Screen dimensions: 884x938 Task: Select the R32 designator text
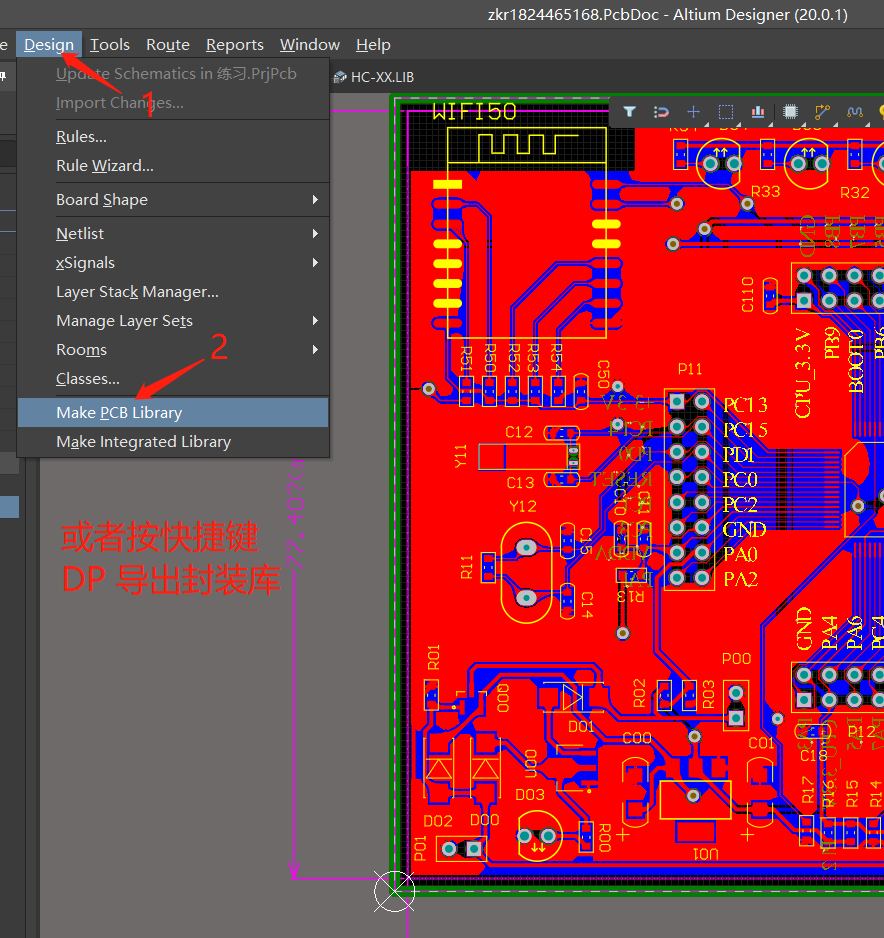855,193
